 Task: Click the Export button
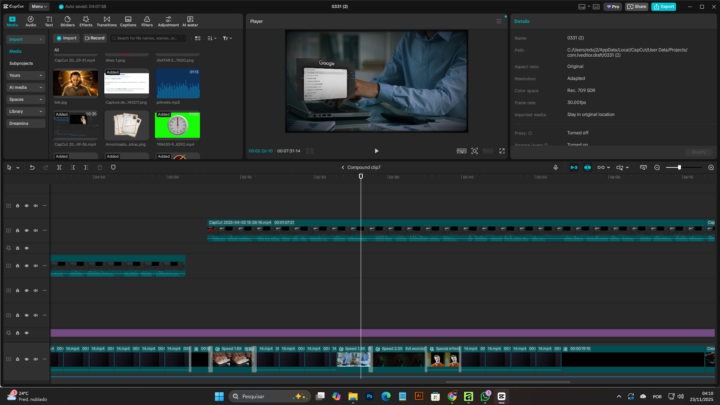[x=663, y=6]
